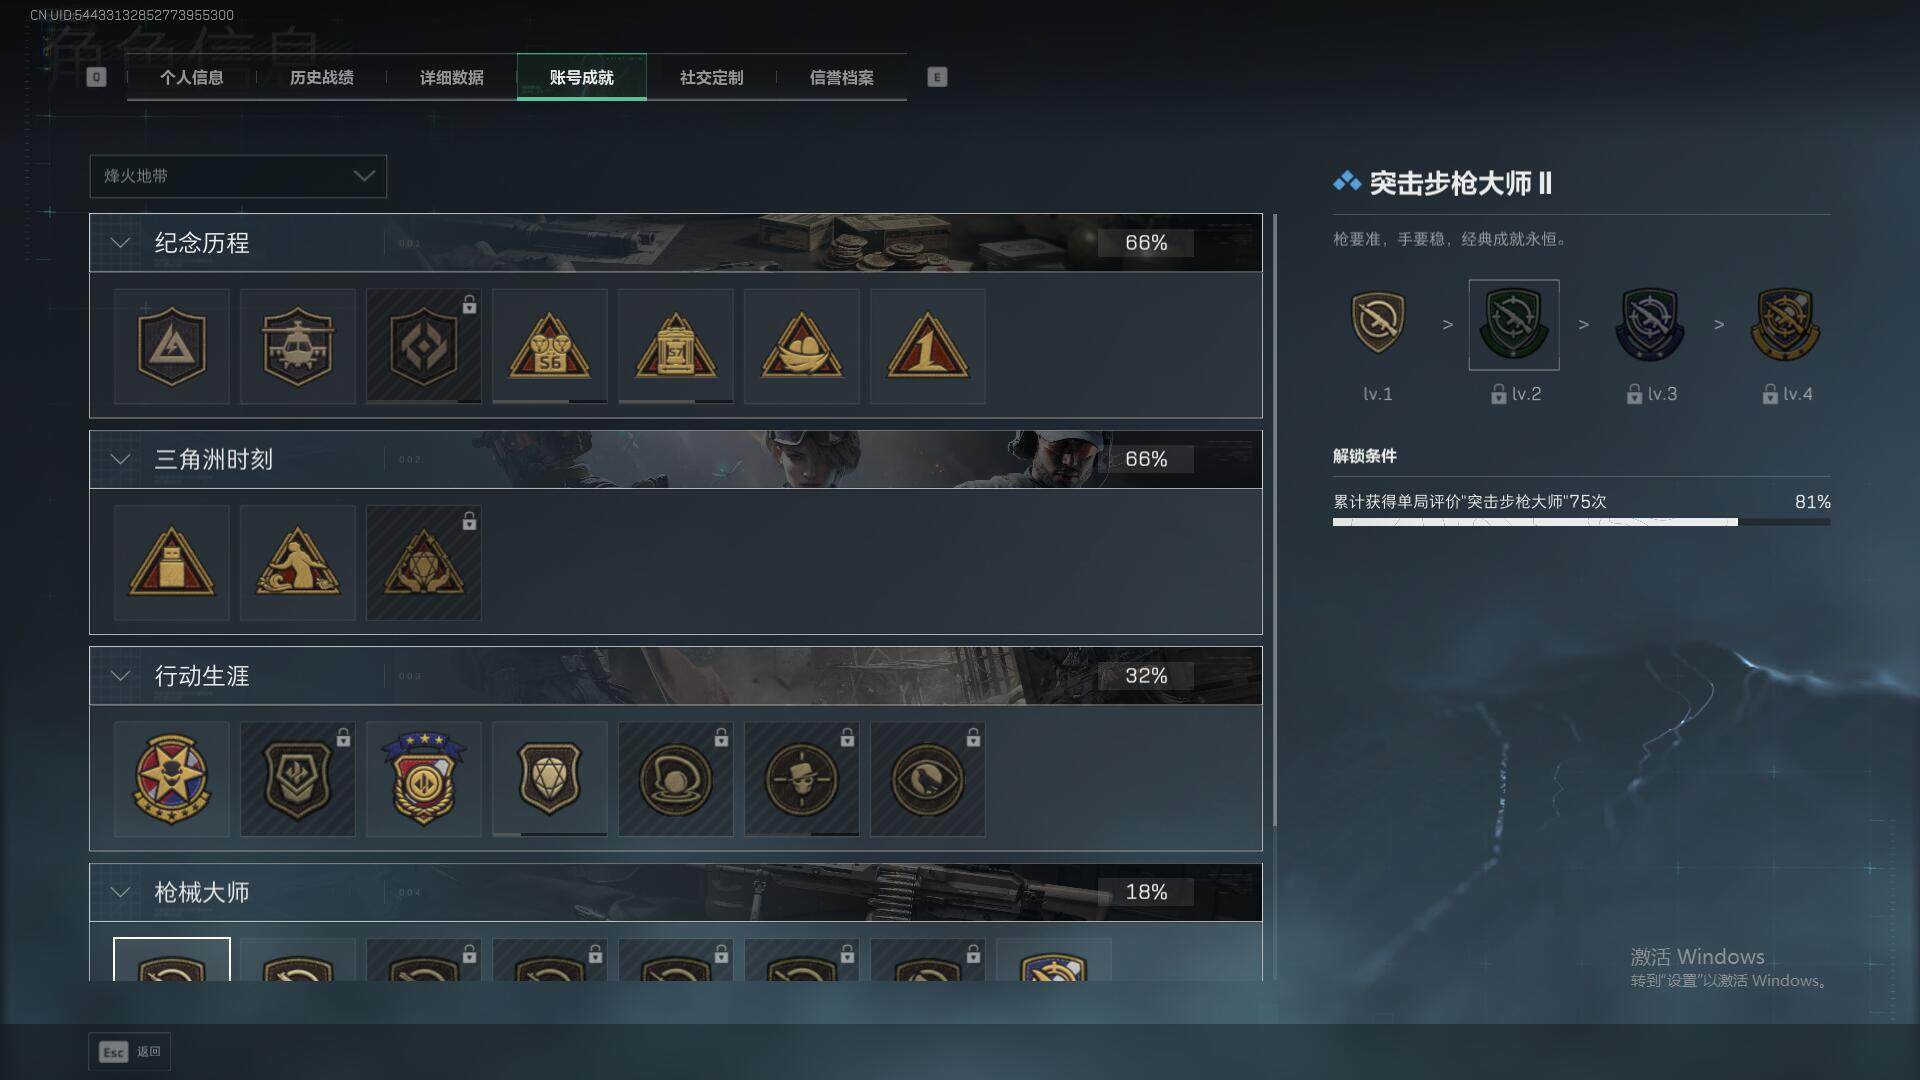This screenshot has width=1920, height=1080.
Task: Select the lv.3 blue rifle badge
Action: tap(1650, 324)
